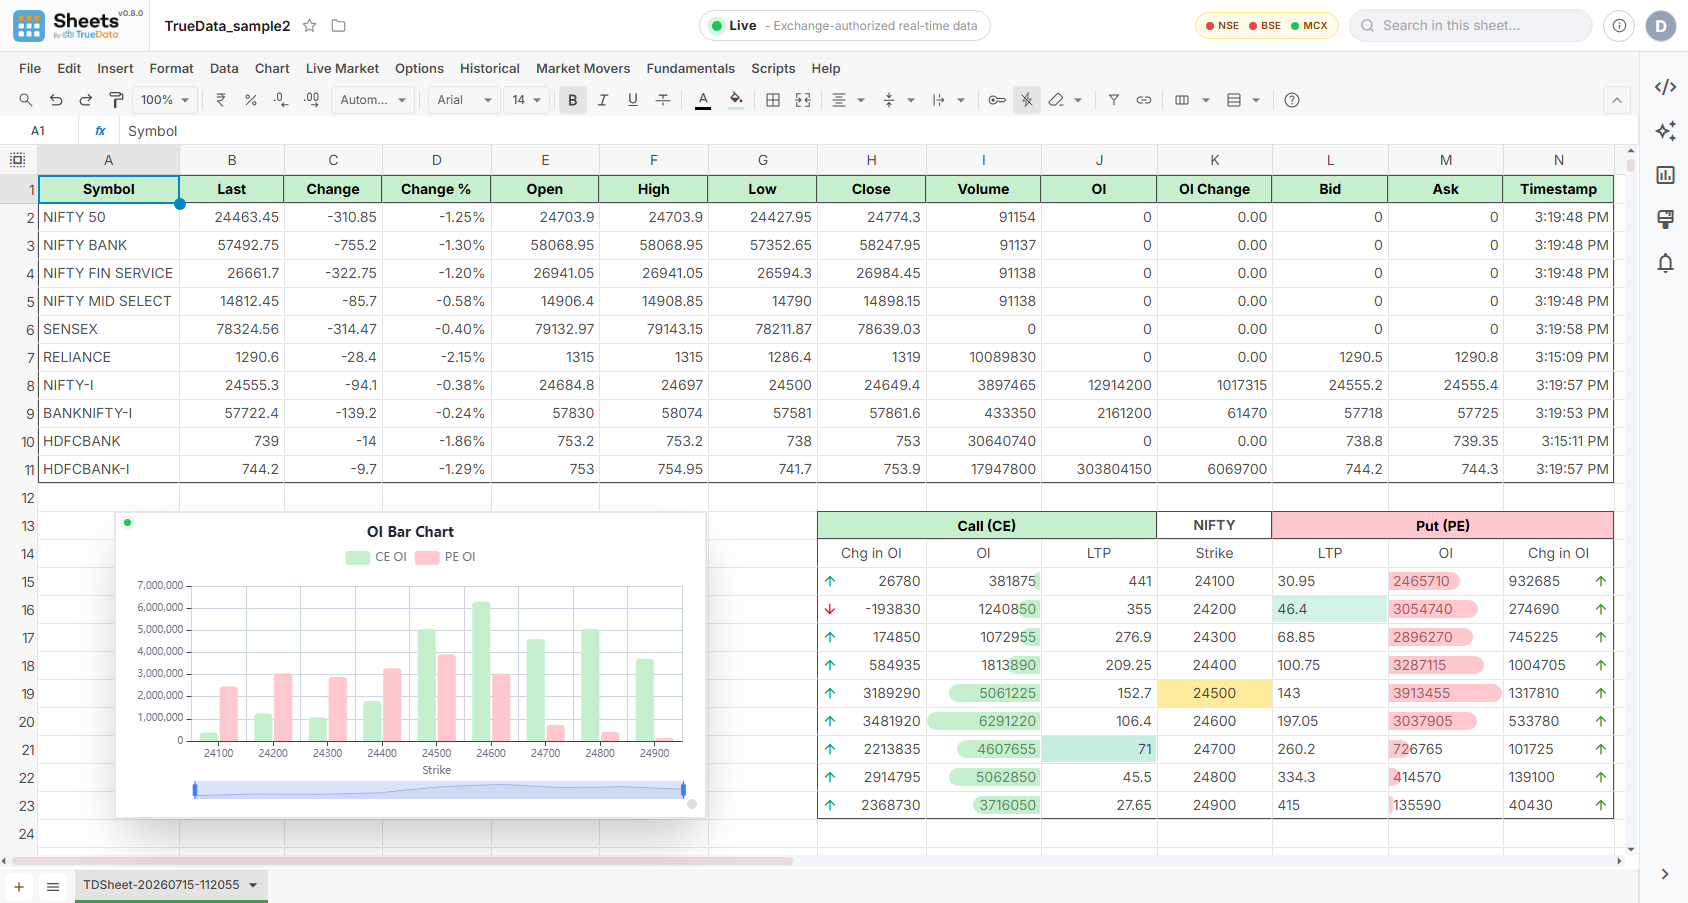The height and width of the screenshot is (903, 1688).
Task: Open the all sheets list
Action: point(53,887)
